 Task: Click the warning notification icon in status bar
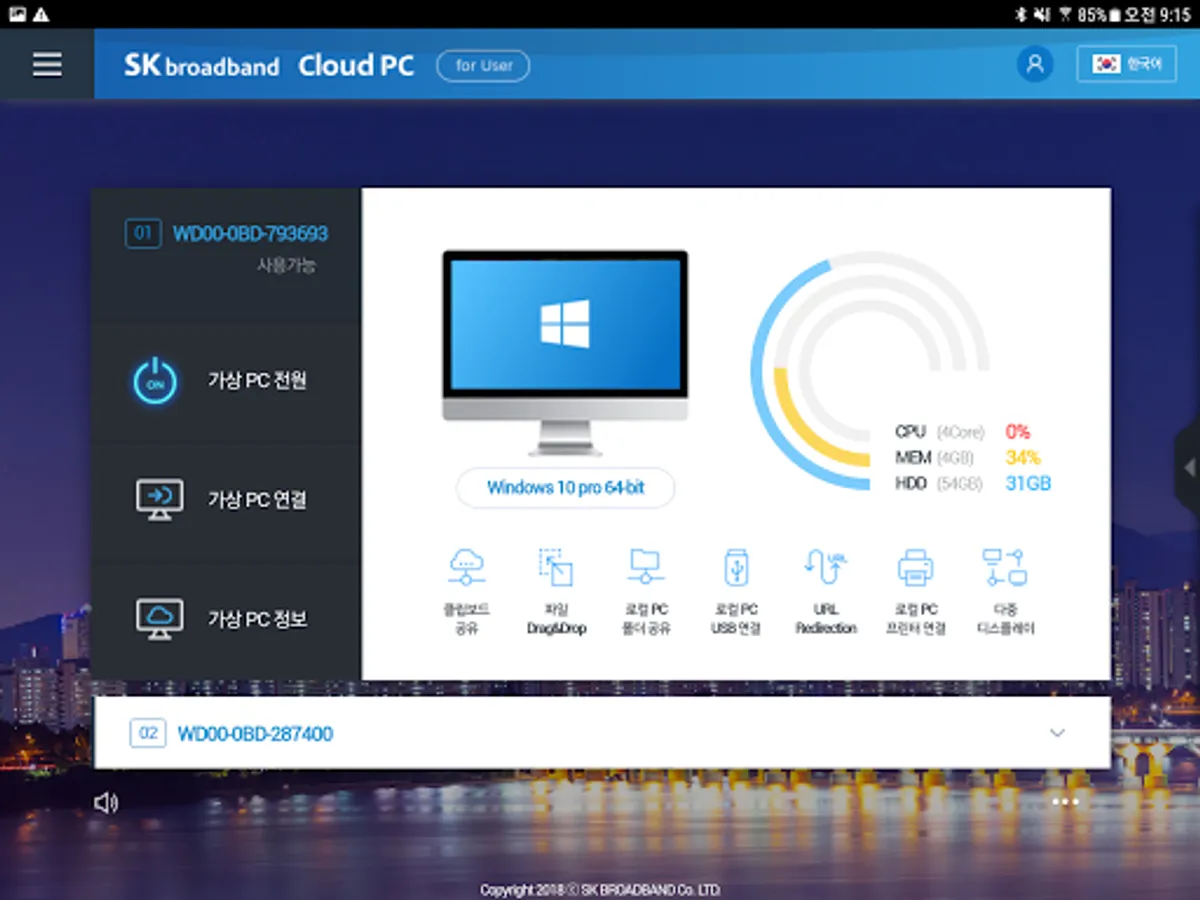pos(41,15)
